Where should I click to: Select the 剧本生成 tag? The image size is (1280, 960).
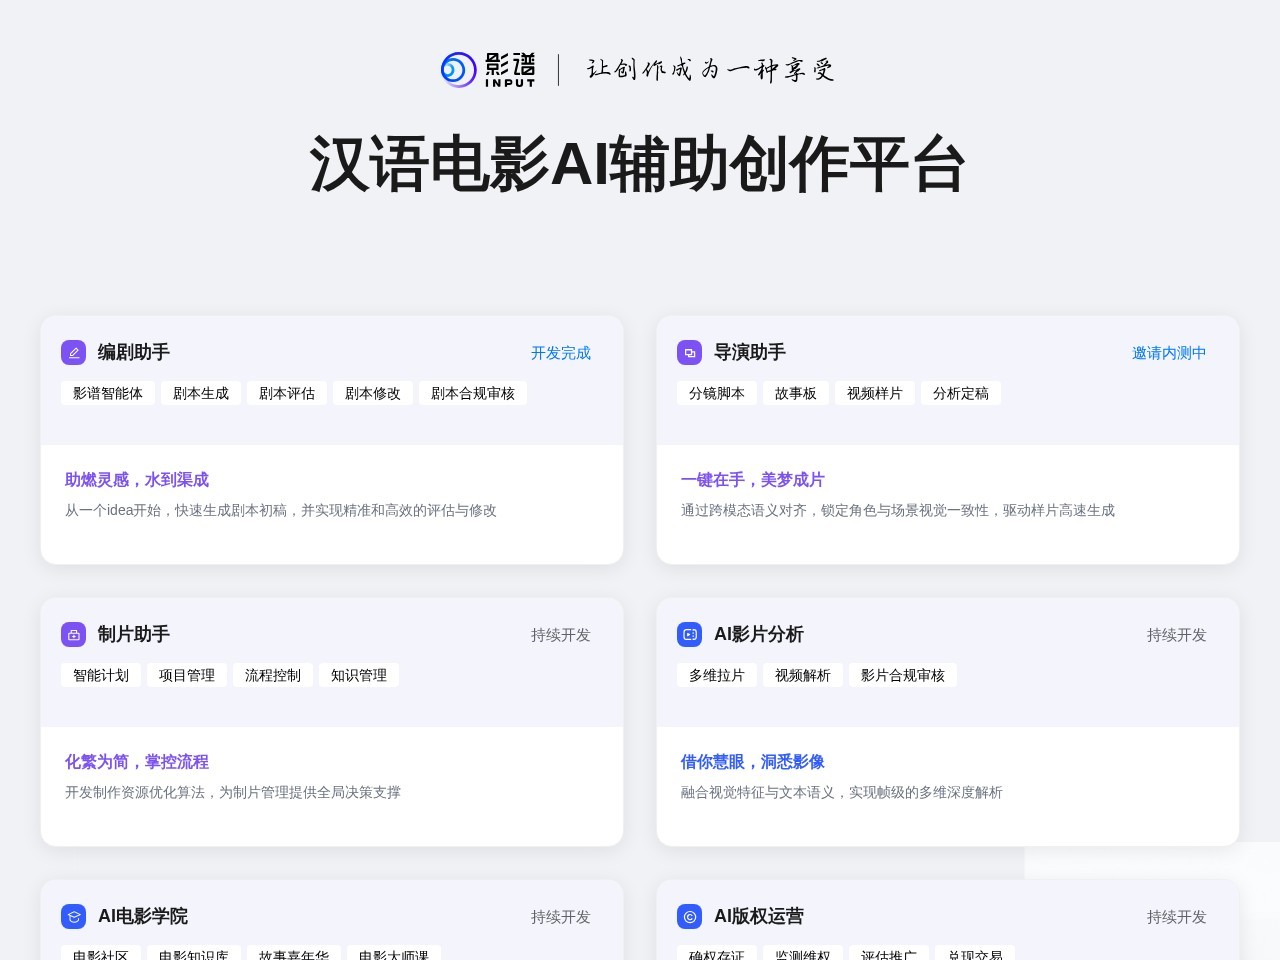click(201, 394)
